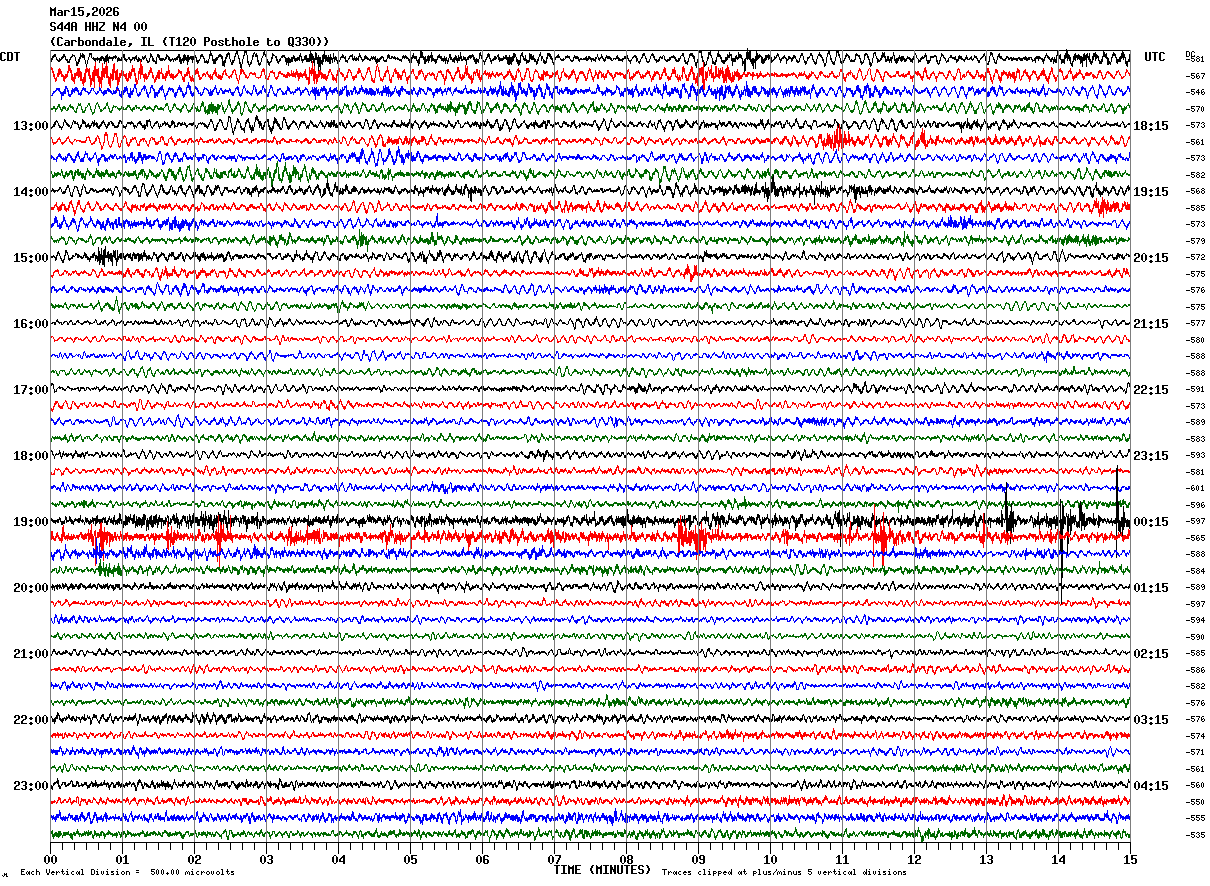Screen dimensions: 1210x886
Task: Select the "23:15" UTC time label
Action: (x=1151, y=456)
